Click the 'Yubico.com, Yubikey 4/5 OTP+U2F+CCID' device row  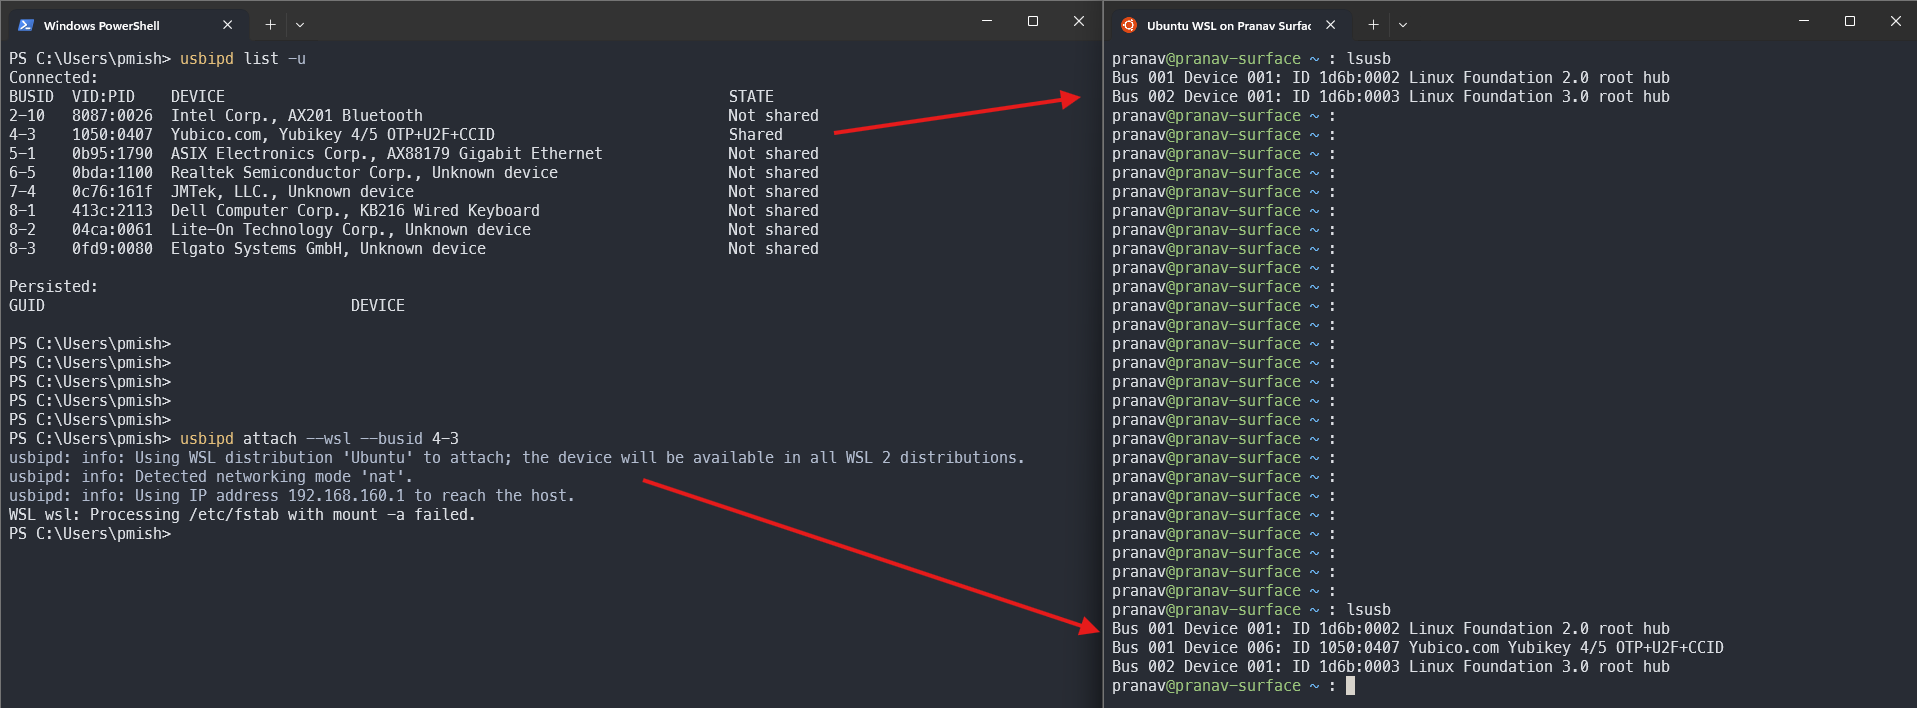click(414, 135)
